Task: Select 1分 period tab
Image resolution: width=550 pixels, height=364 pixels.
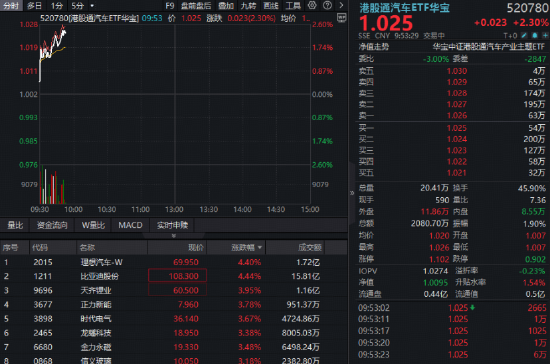Action: pyautogui.click(x=56, y=6)
